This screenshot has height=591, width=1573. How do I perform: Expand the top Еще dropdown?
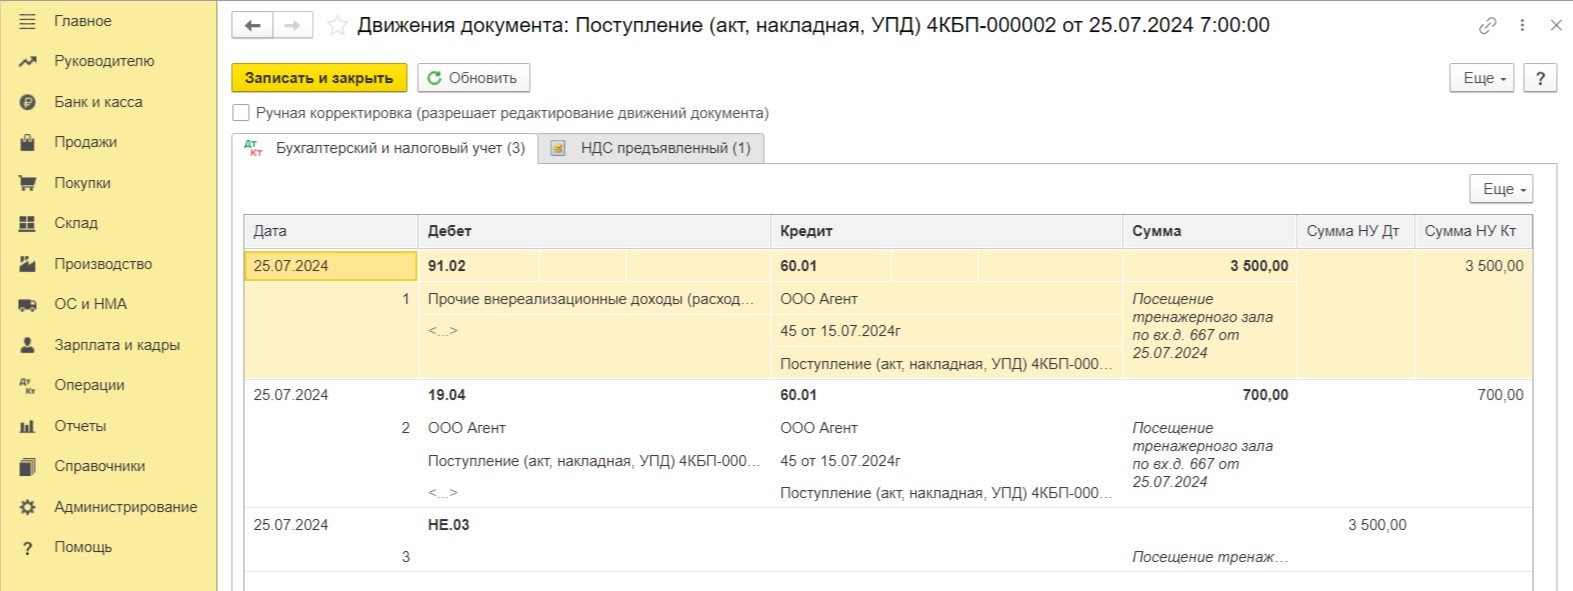tap(1482, 78)
